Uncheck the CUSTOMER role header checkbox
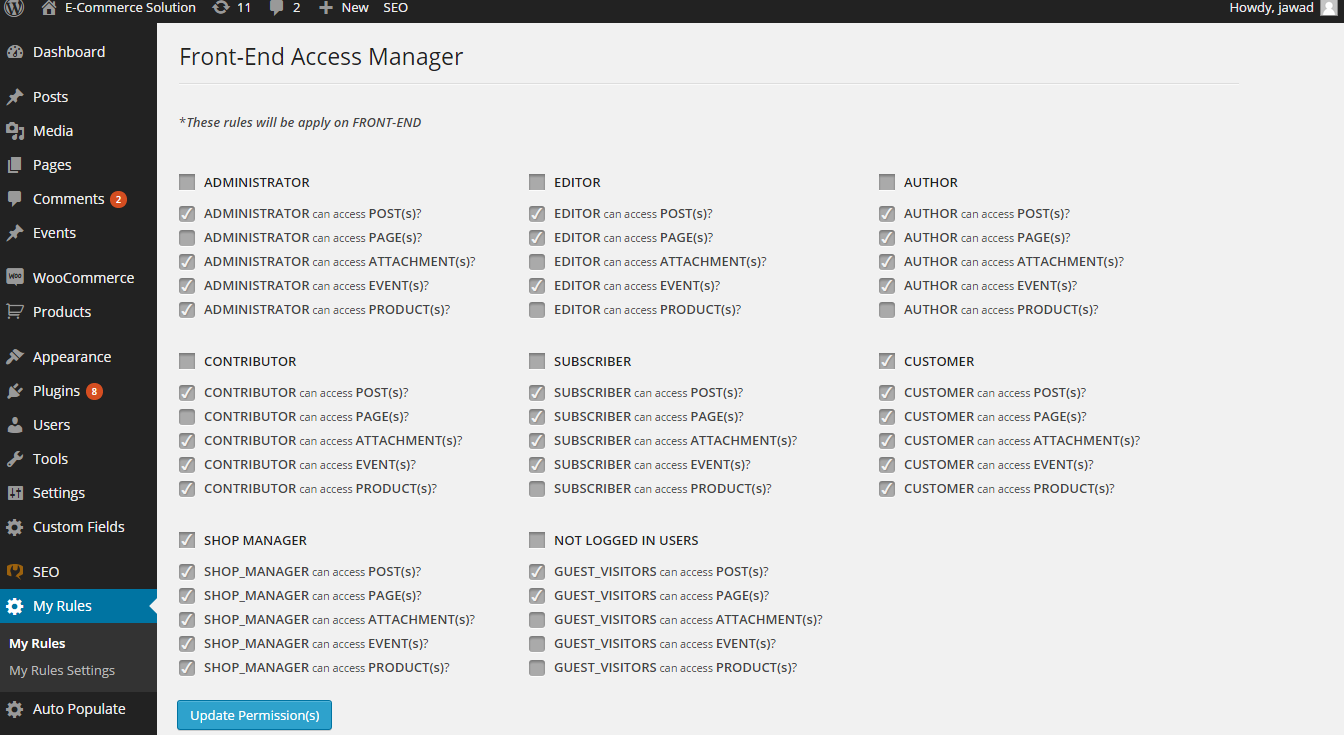Screen dimensions: 1344x735 point(887,361)
